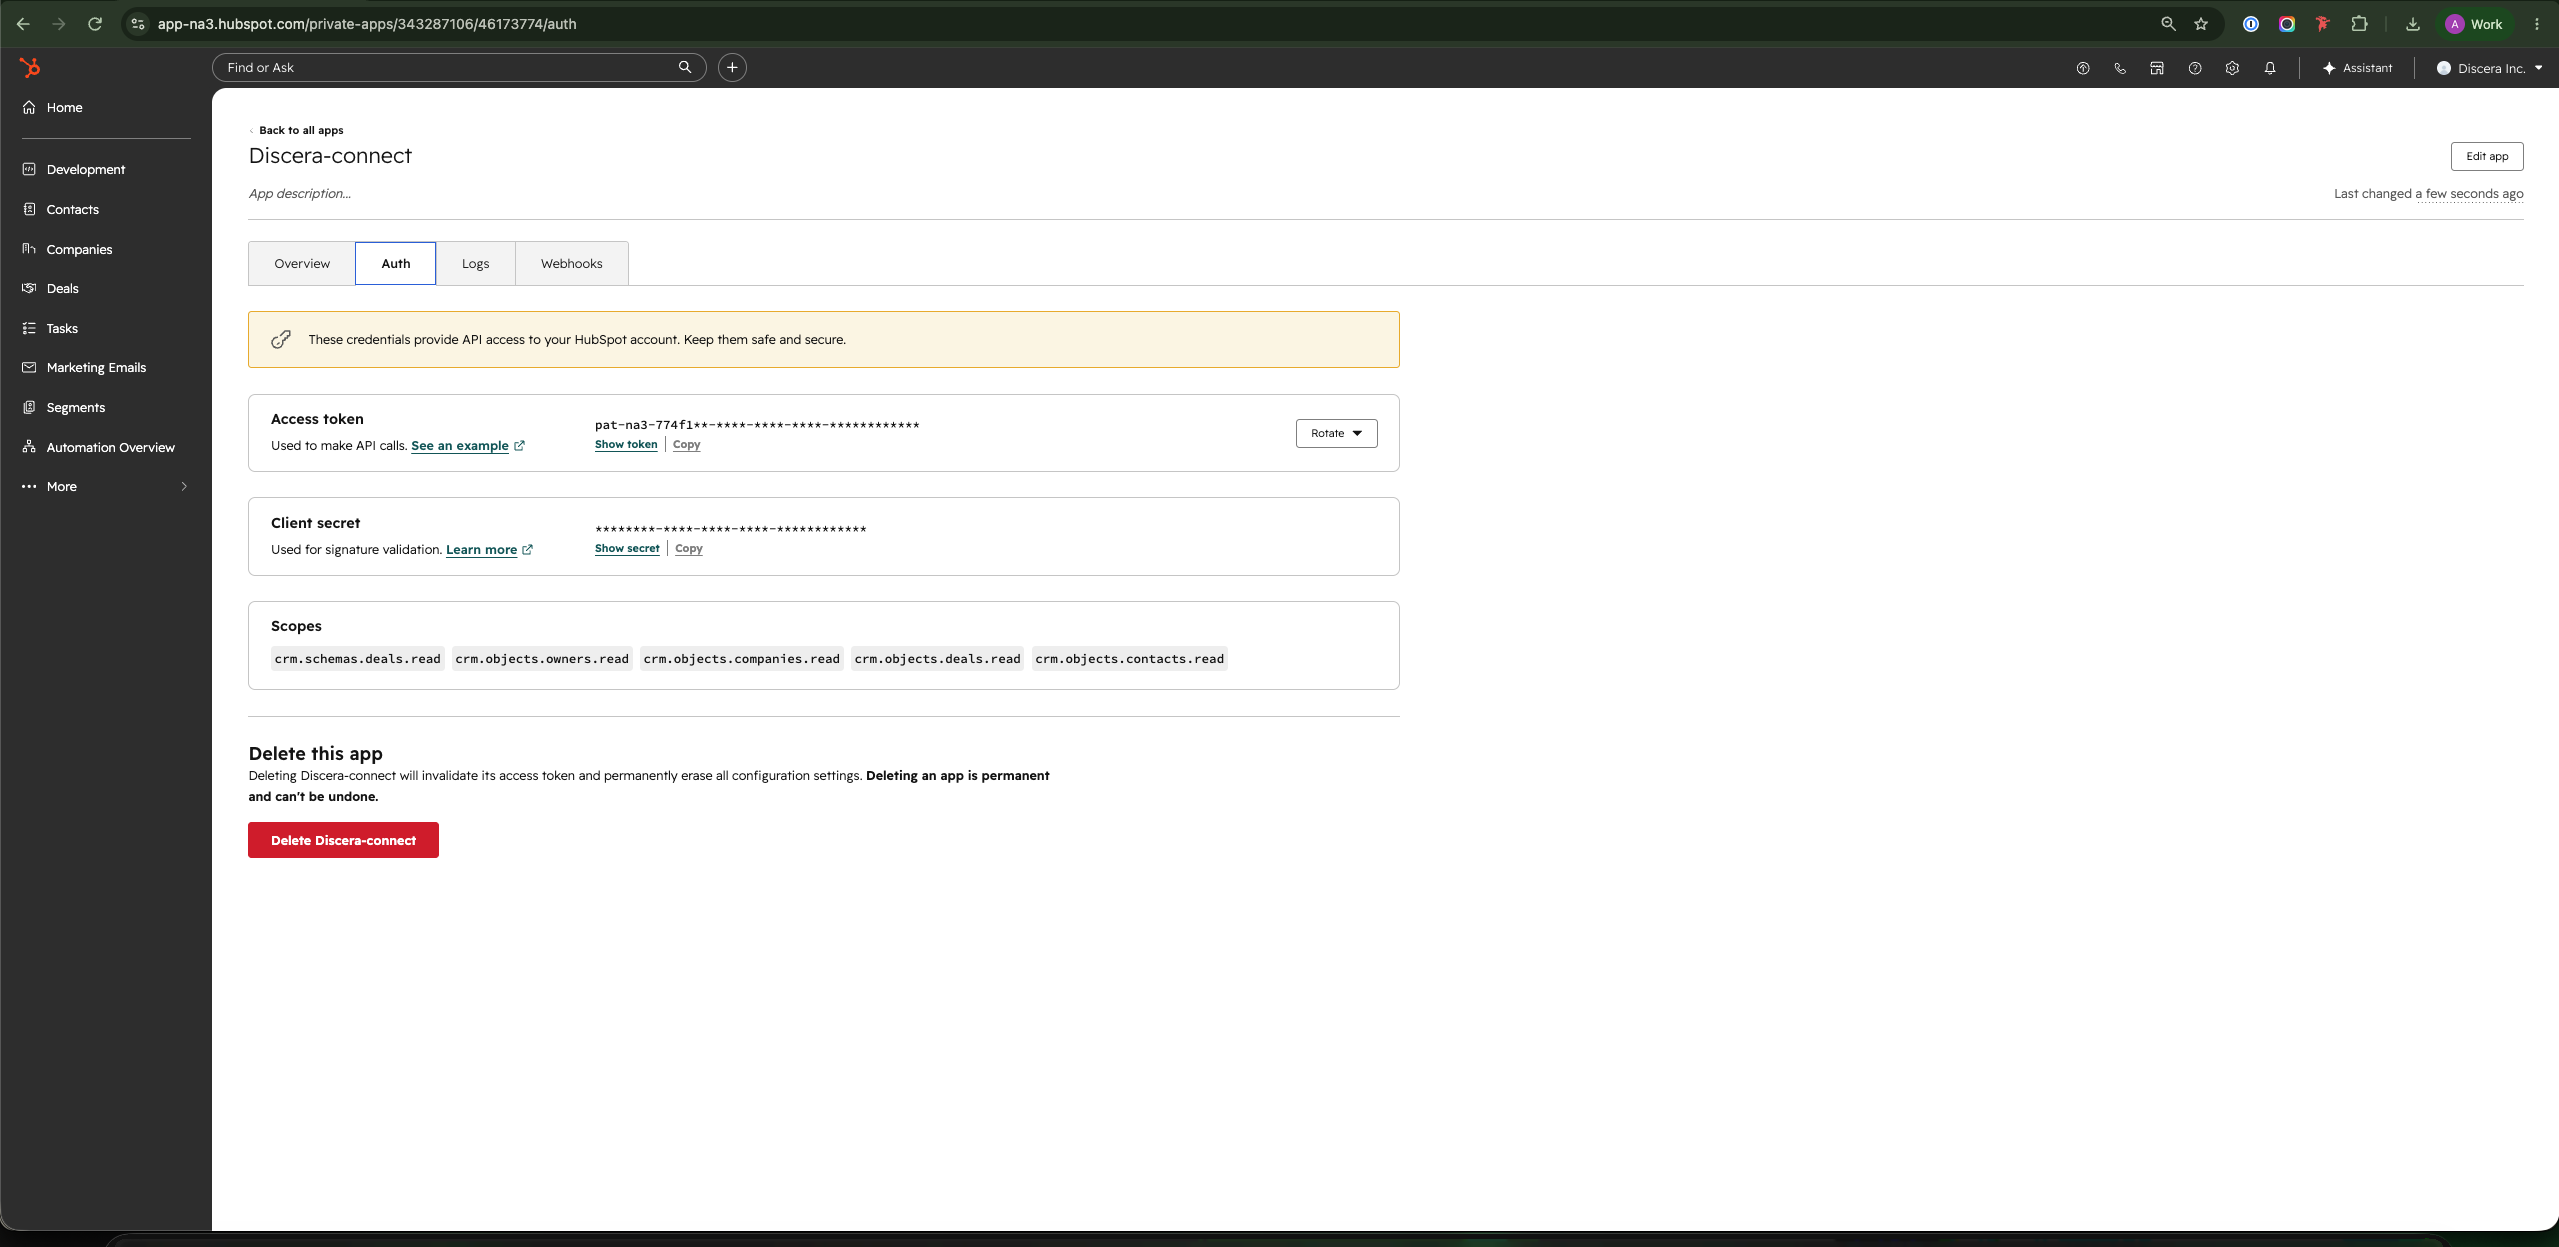Viewport: 2559px width, 1247px height.
Task: Click the colorful circle extension icon
Action: (2287, 24)
